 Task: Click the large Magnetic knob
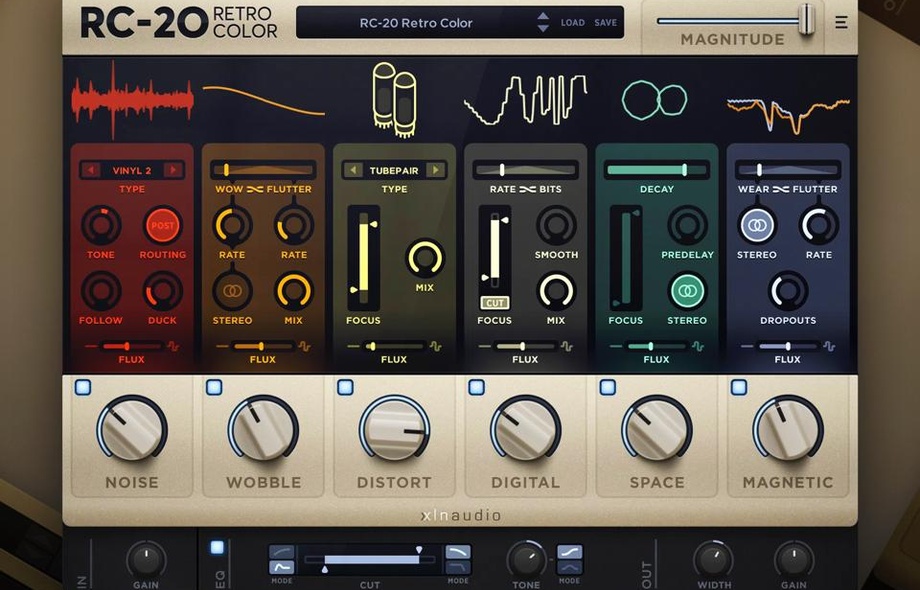pos(788,428)
